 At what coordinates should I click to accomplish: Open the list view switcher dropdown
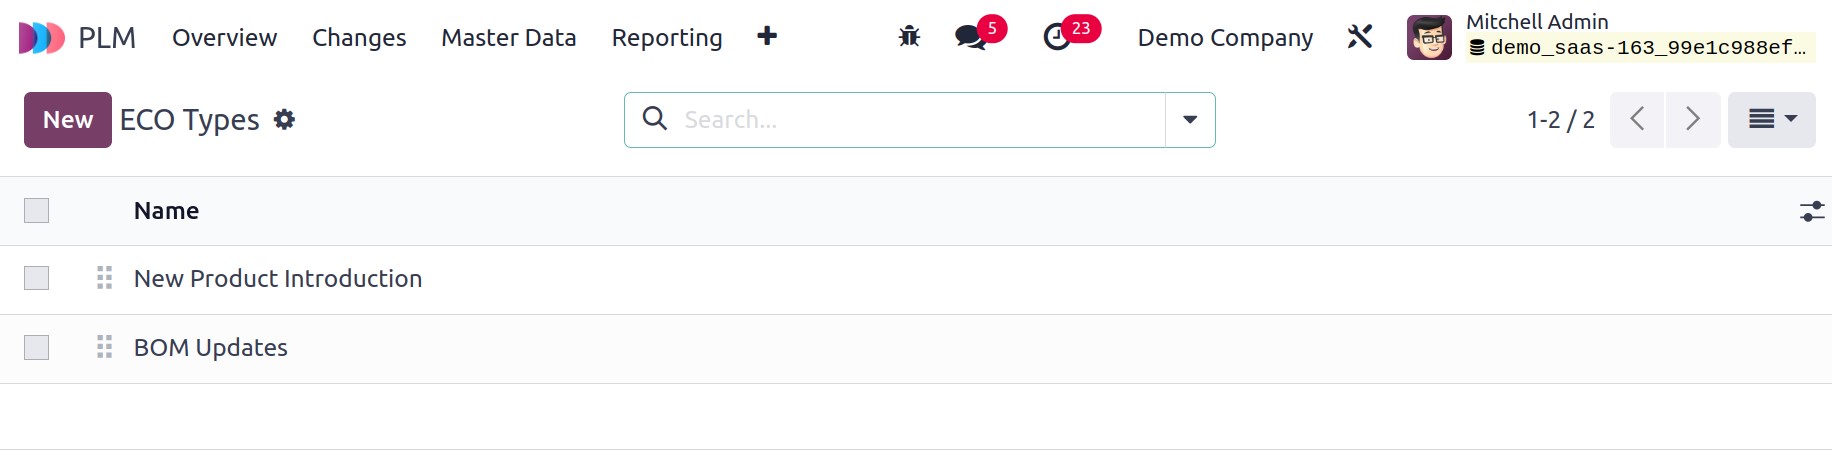tap(1772, 120)
